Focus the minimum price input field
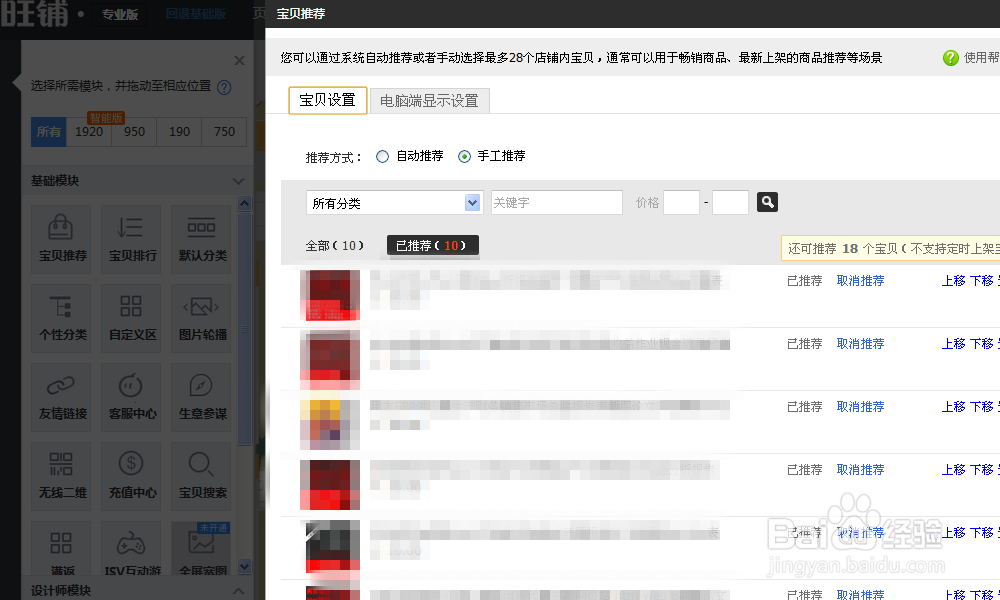Viewport: 1000px width, 600px height. tap(681, 203)
